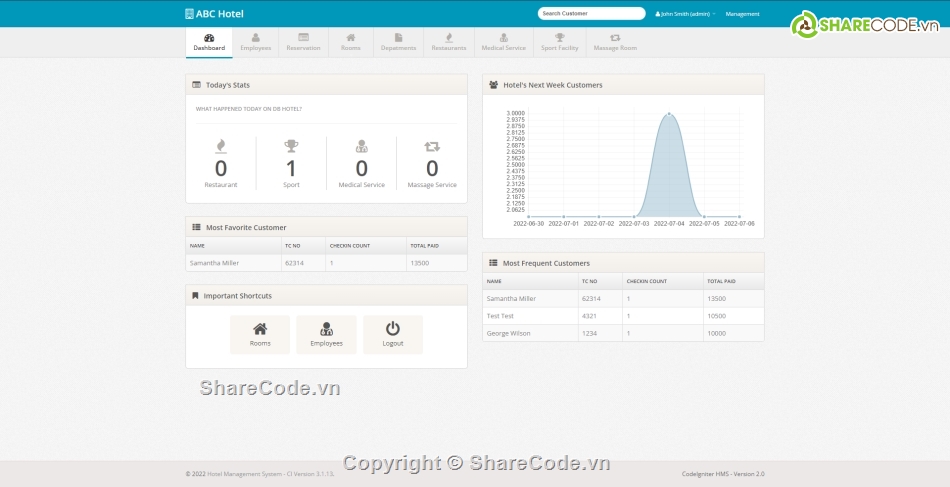Click the Samantha Miller row in Most Favorite Customer
Viewport: 950px width, 487px height.
pyautogui.click(x=327, y=263)
